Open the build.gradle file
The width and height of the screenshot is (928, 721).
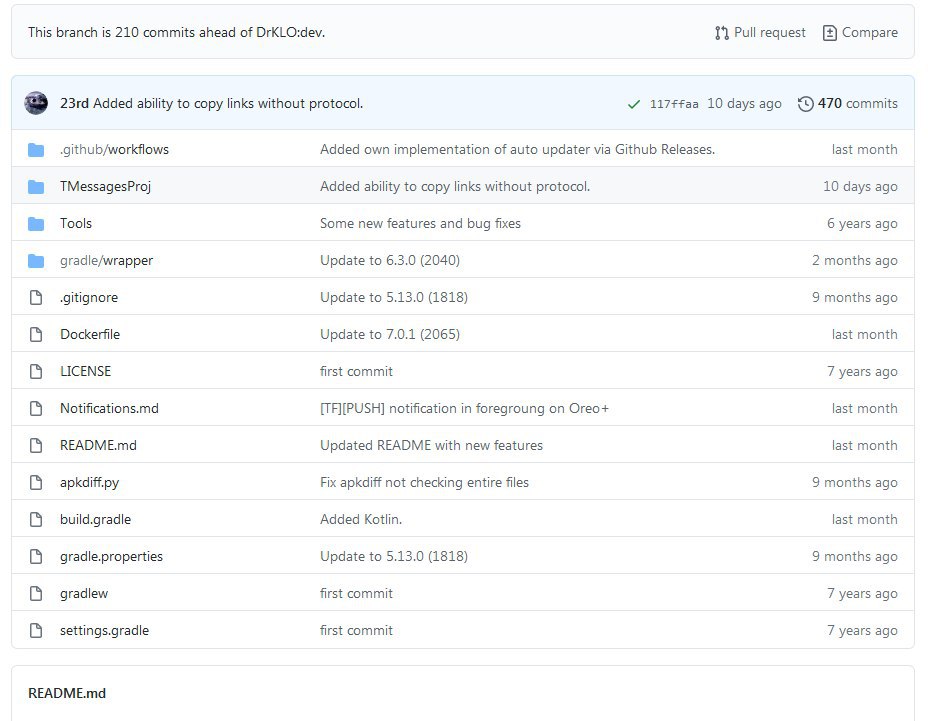coord(95,520)
